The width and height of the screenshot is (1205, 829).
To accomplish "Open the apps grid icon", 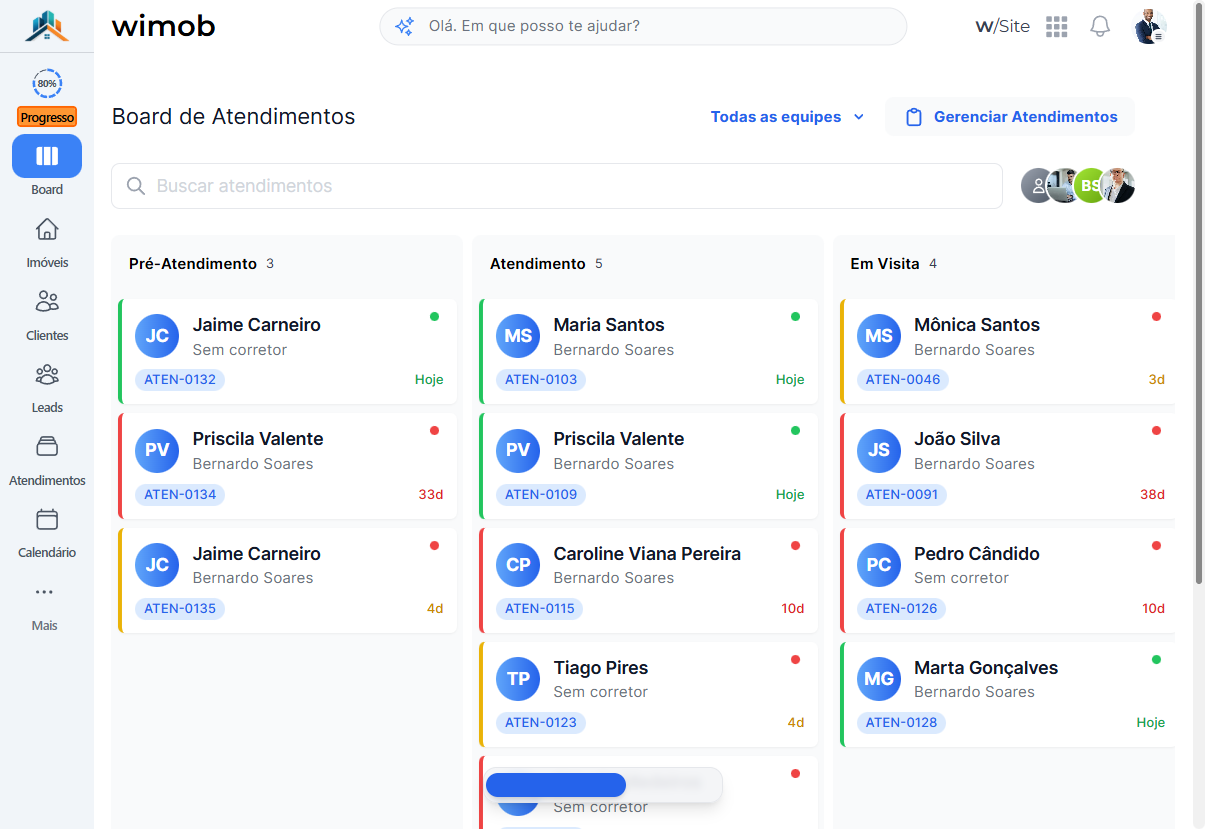I will pyautogui.click(x=1057, y=27).
